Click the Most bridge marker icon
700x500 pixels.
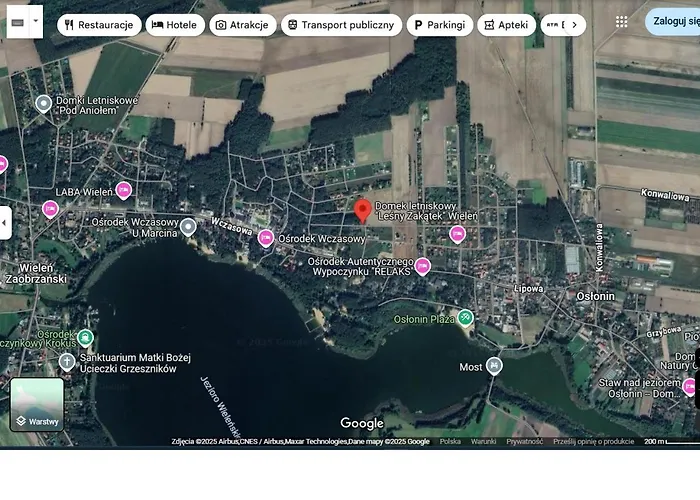coord(494,366)
